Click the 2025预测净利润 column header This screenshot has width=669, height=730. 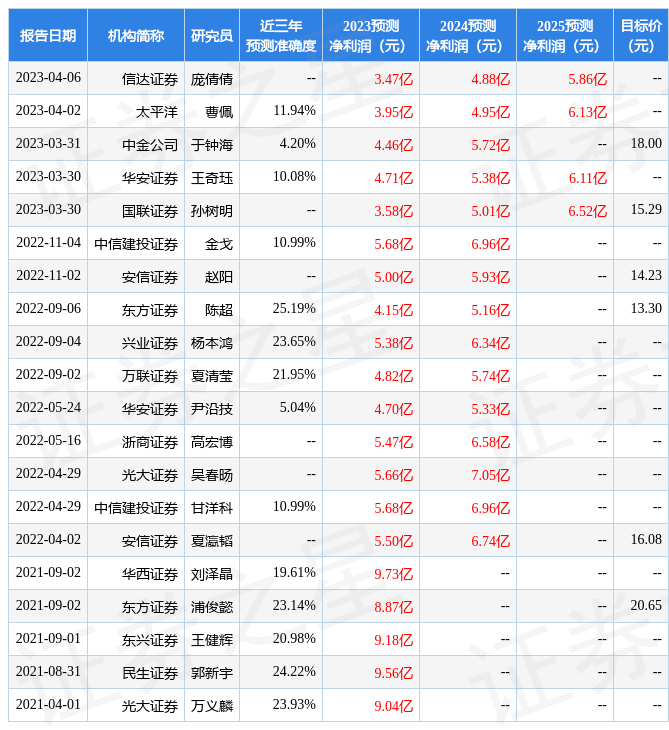click(564, 35)
